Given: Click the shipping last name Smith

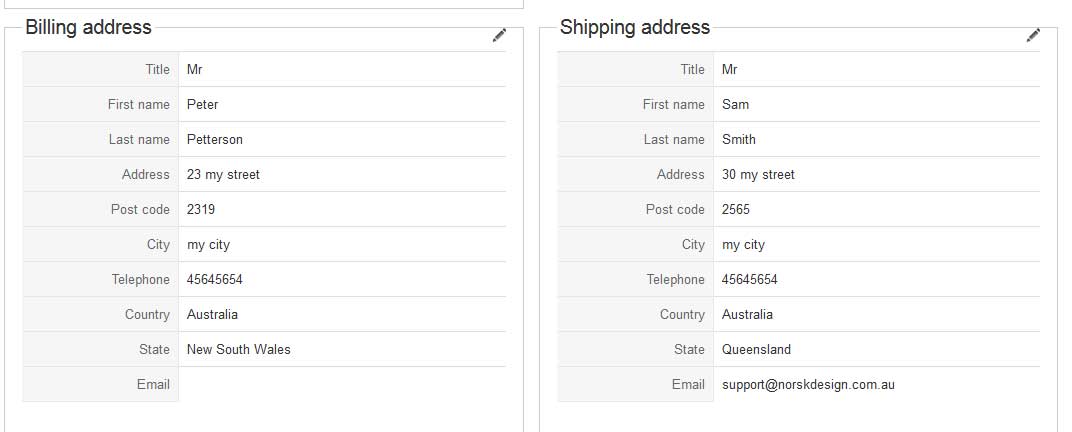Looking at the screenshot, I should 739,140.
